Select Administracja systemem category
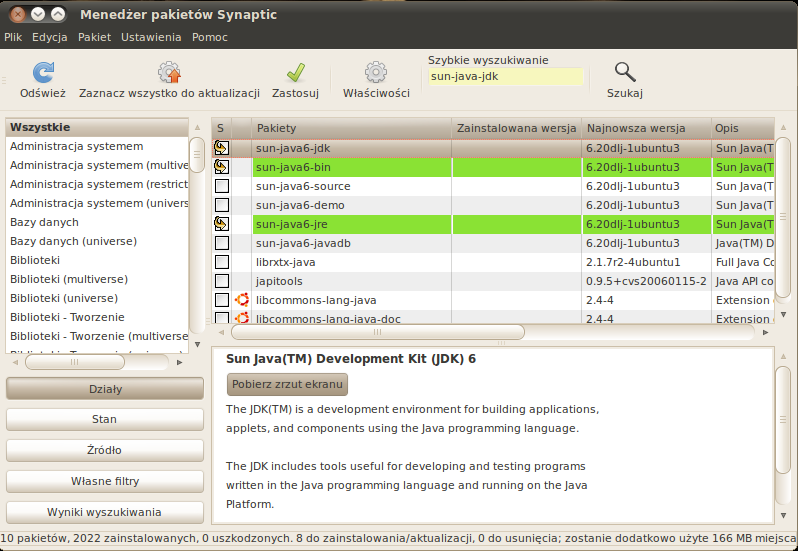This screenshot has height=551, width=798. point(97,146)
